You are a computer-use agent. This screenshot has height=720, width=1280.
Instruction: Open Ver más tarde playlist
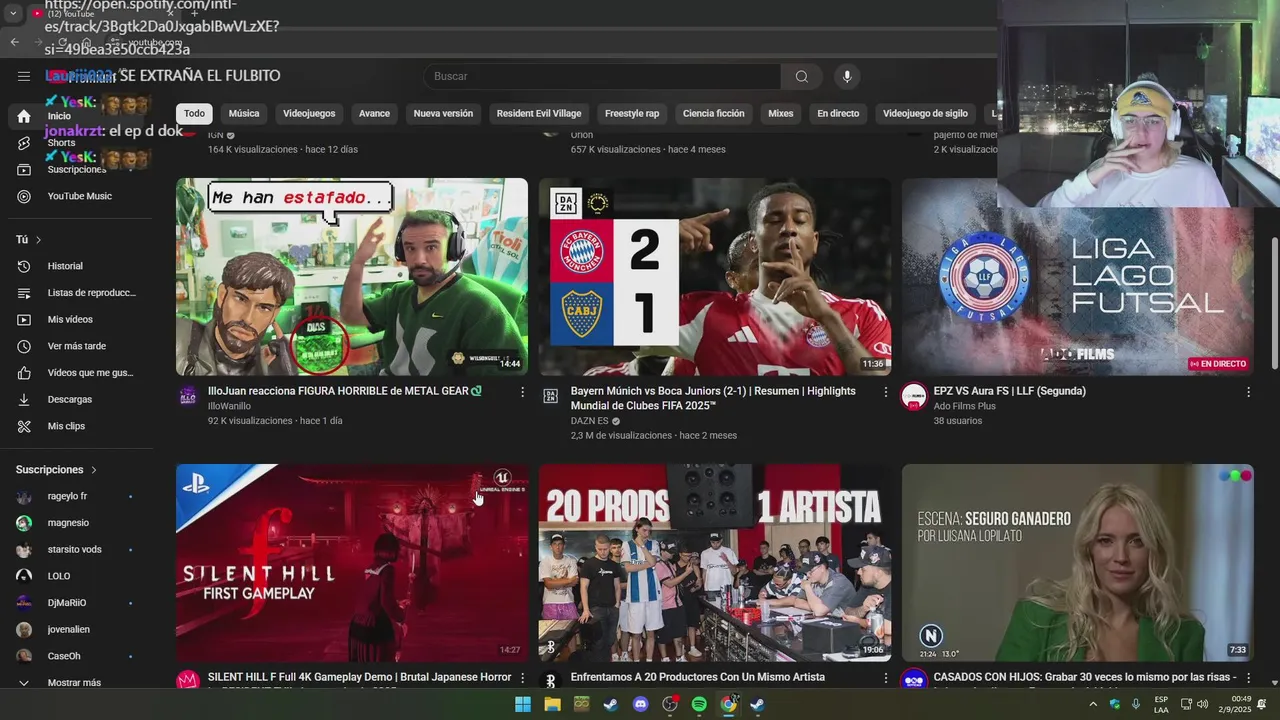pyautogui.click(x=76, y=346)
